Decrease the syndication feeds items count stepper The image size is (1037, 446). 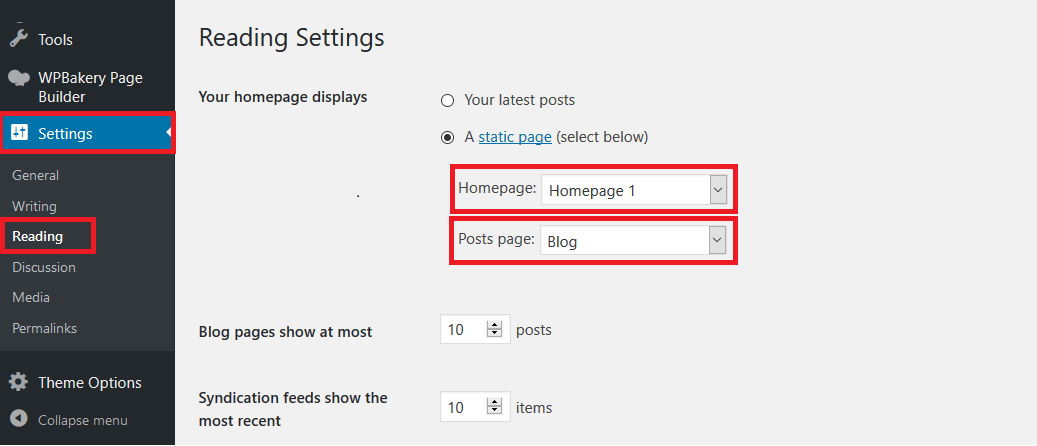[x=495, y=410]
